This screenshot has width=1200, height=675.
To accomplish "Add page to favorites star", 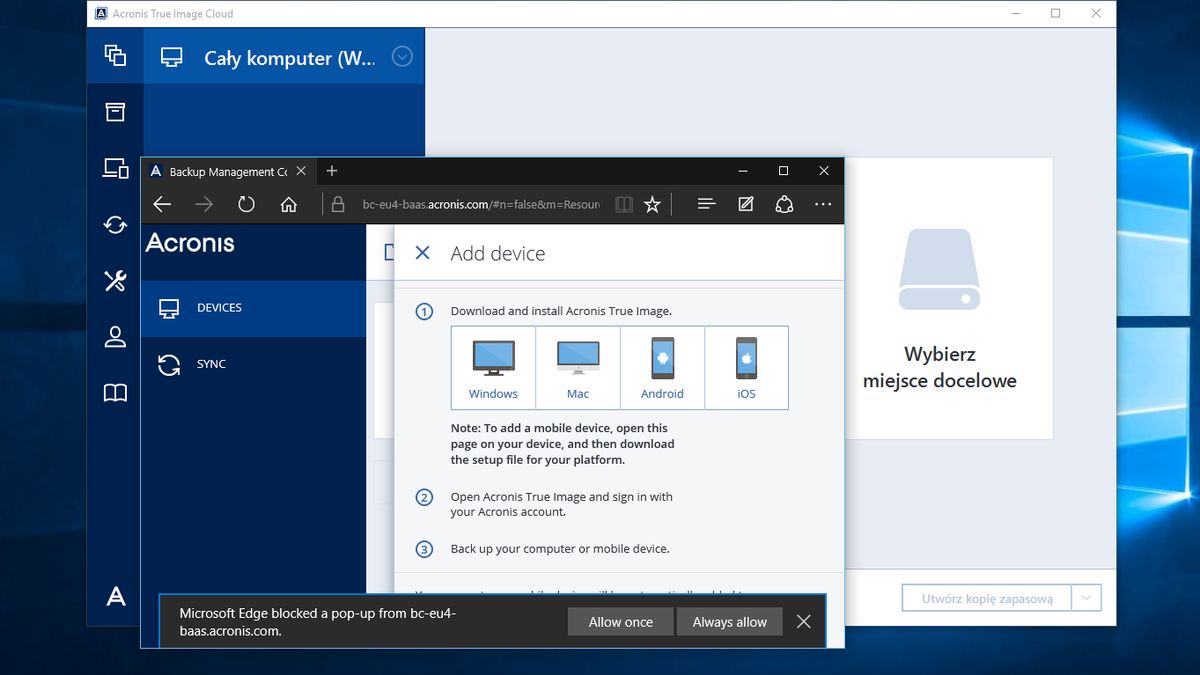I will click(x=652, y=204).
